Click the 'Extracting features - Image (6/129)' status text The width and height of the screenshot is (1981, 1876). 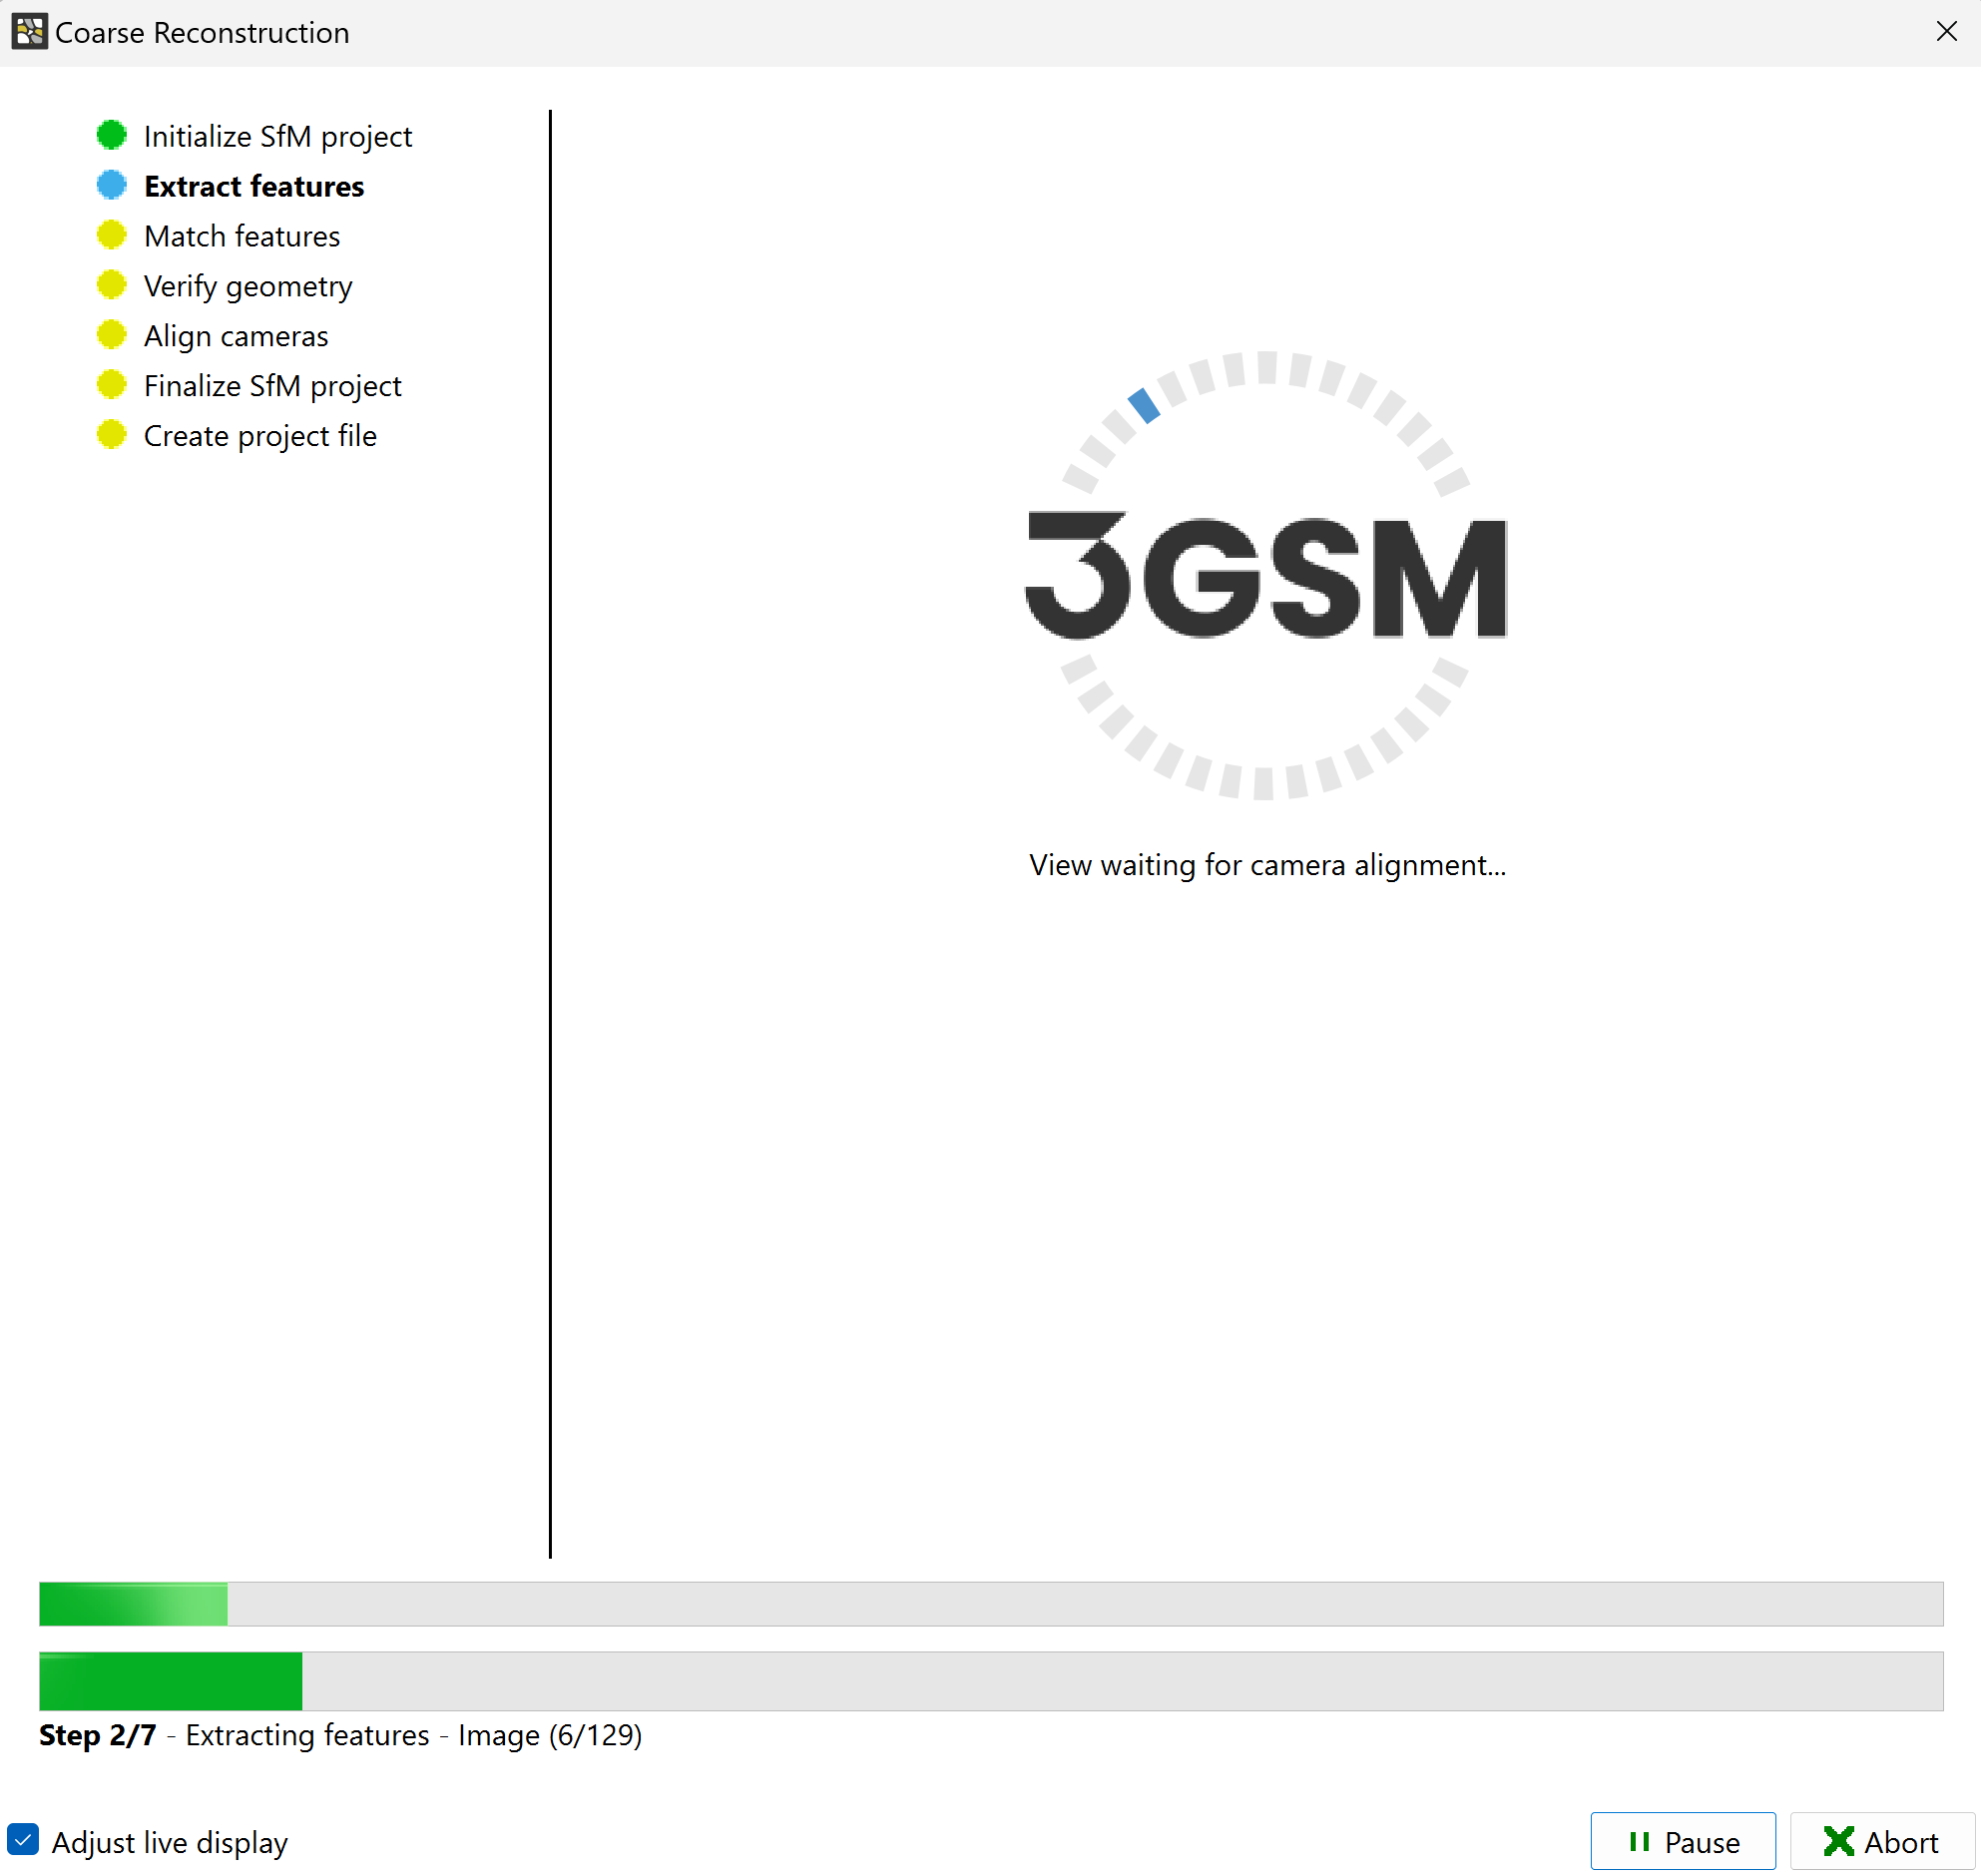point(414,1735)
